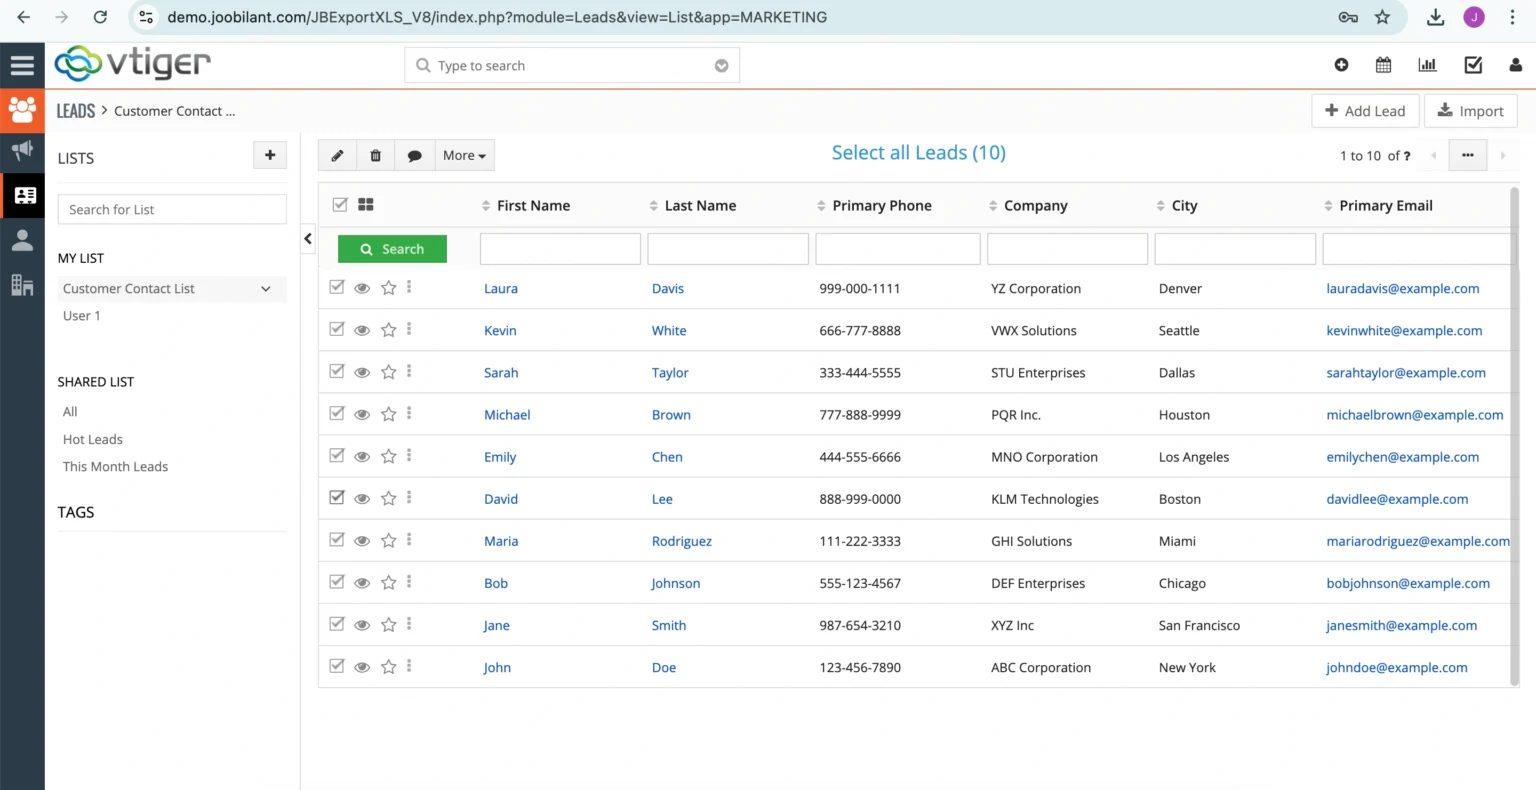
Task: Click the hamburger menu in the sidebar
Action: 22,64
